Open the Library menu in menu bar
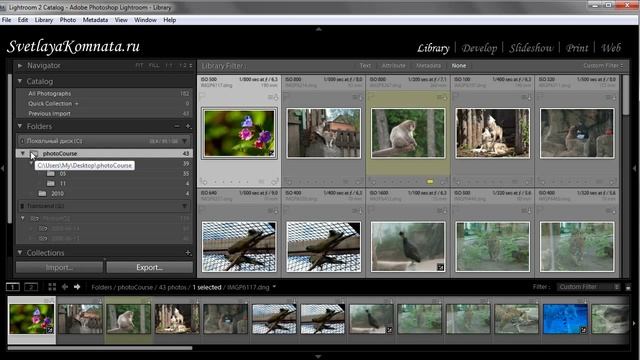Screen dimensions: 640x360 tap(44, 20)
